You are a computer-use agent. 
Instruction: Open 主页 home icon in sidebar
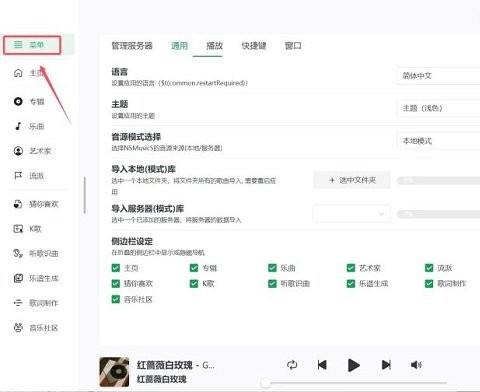[18, 73]
